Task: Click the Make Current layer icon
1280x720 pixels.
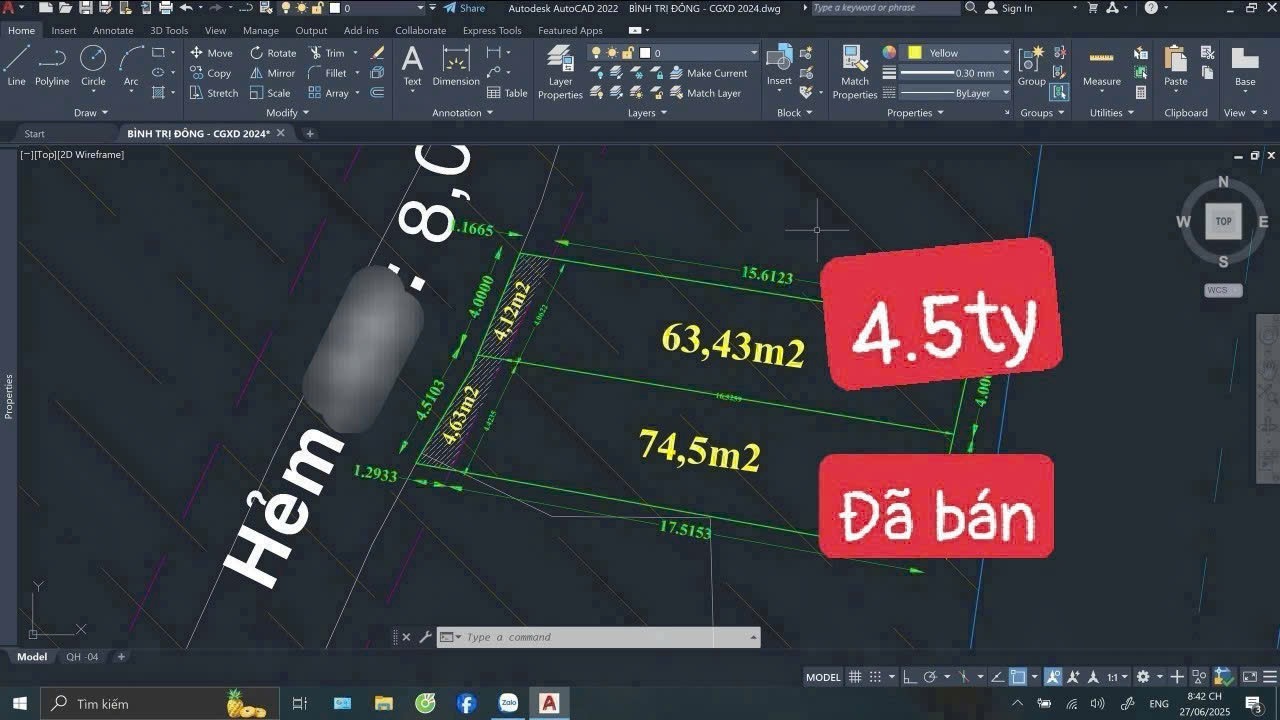Action: 674,72
